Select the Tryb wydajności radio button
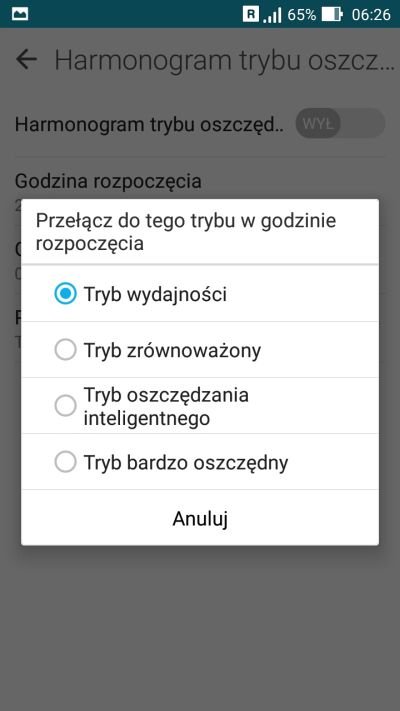Viewport: 400px width, 711px height. click(65, 294)
